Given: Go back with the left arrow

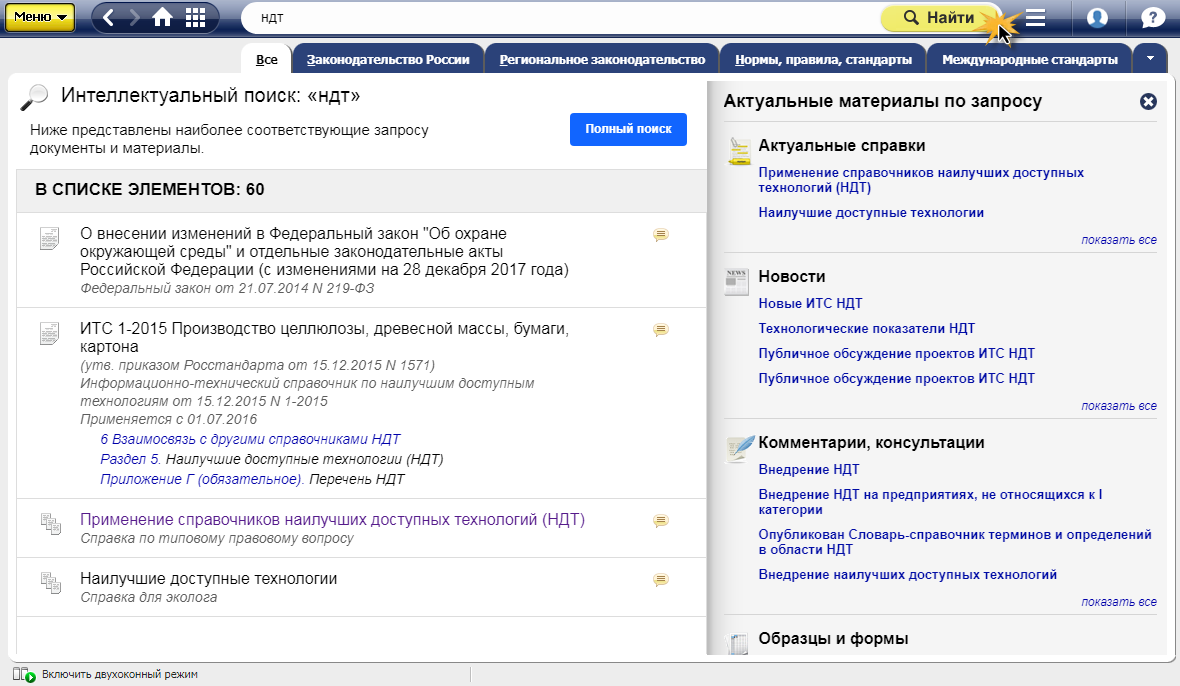Looking at the screenshot, I should pos(109,17).
